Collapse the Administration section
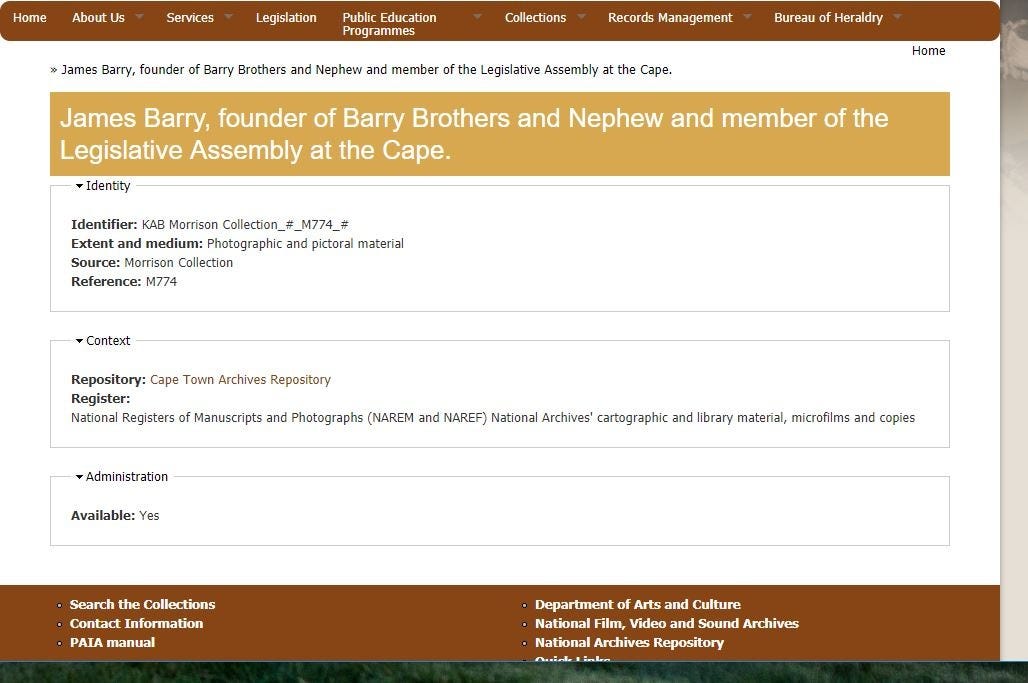Image resolution: width=1028 pixels, height=683 pixels. [122, 477]
